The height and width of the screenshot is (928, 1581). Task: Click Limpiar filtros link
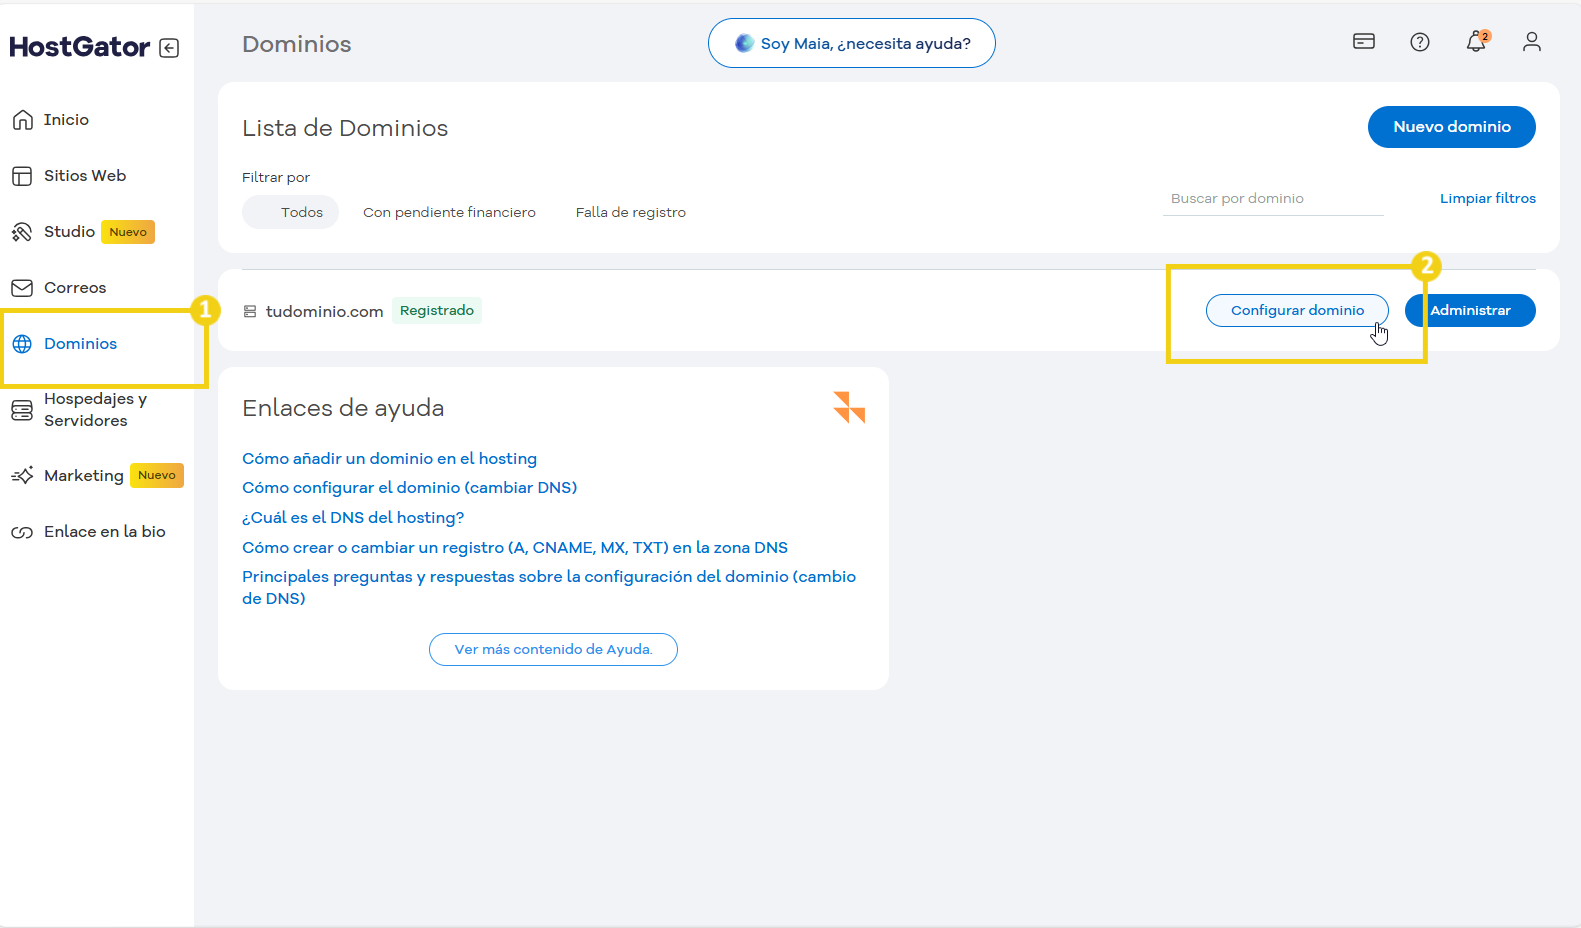[1487, 198]
